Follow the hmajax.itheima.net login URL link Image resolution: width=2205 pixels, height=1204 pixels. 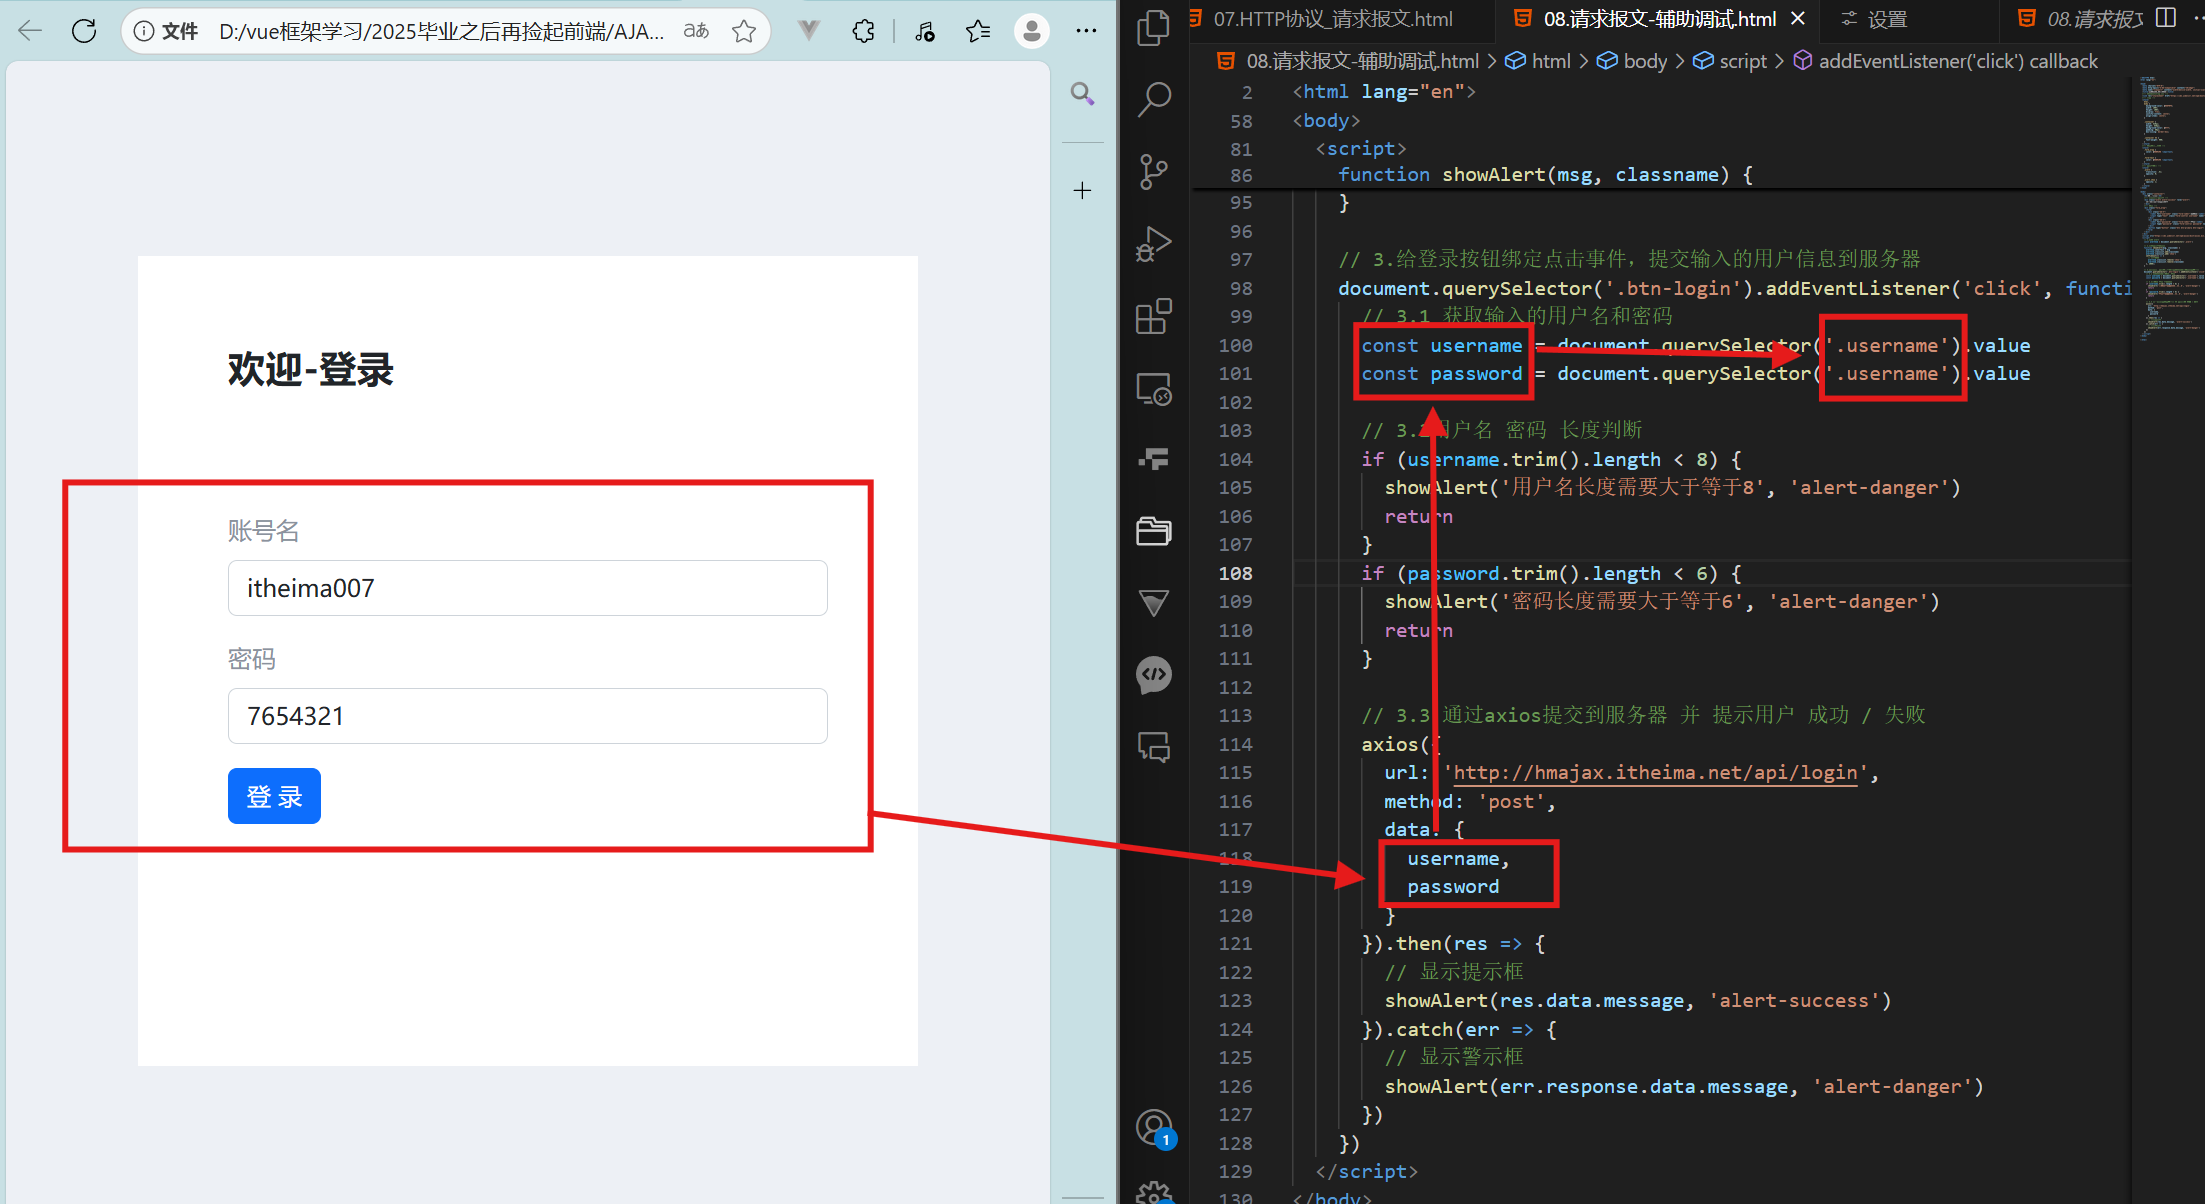(1655, 773)
